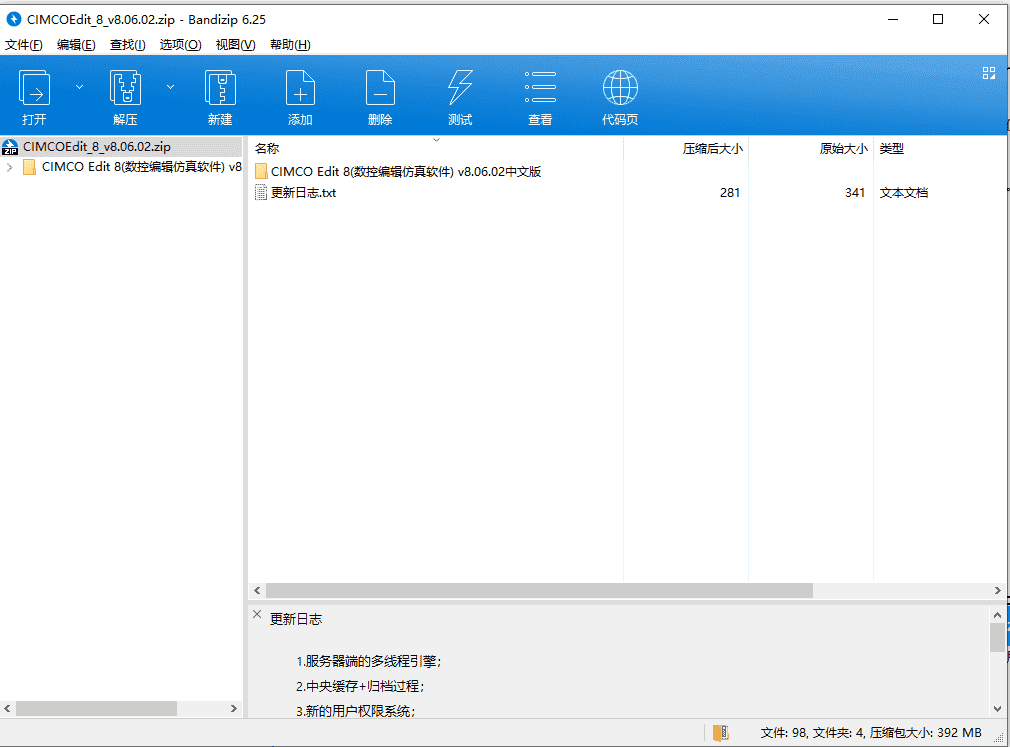
Task: Click the 删除 (Delete) toolbar icon
Action: 380,88
